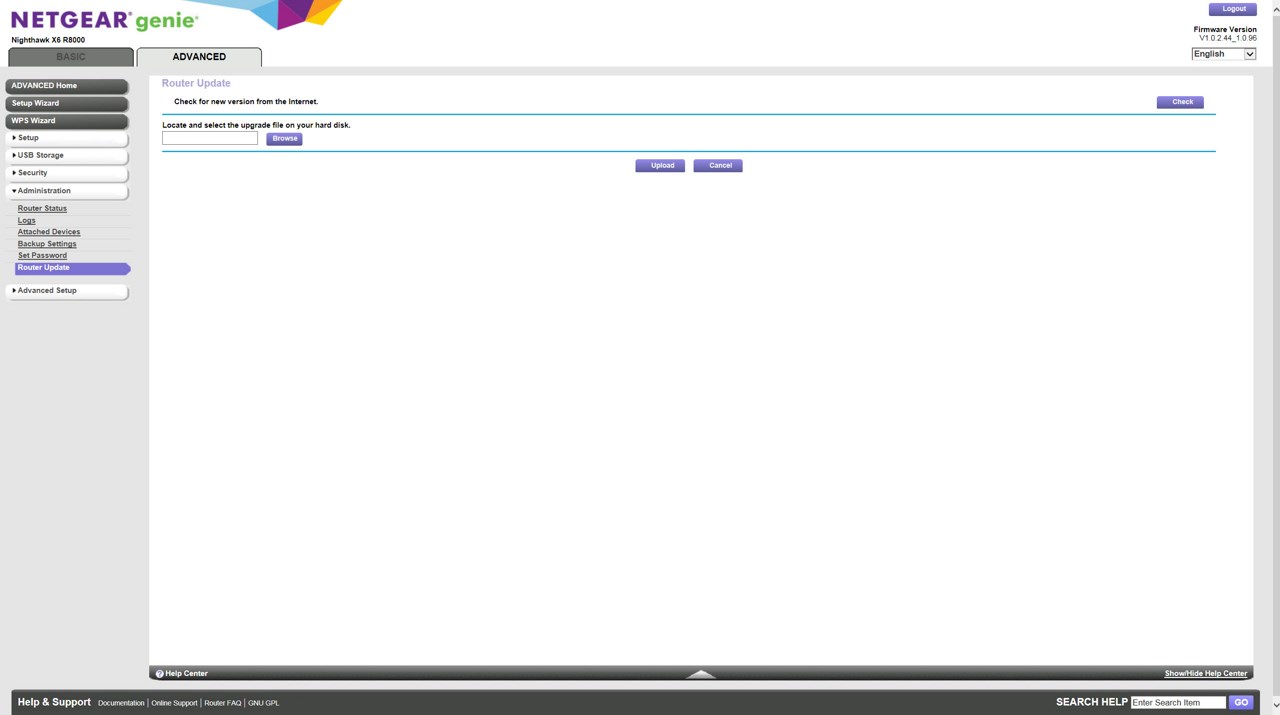Expand the Advanced Setup section
1280x715 pixels.
point(67,291)
